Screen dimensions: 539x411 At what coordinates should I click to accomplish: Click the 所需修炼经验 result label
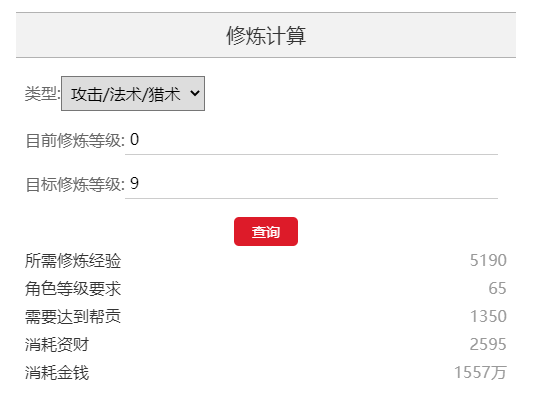click(x=73, y=260)
